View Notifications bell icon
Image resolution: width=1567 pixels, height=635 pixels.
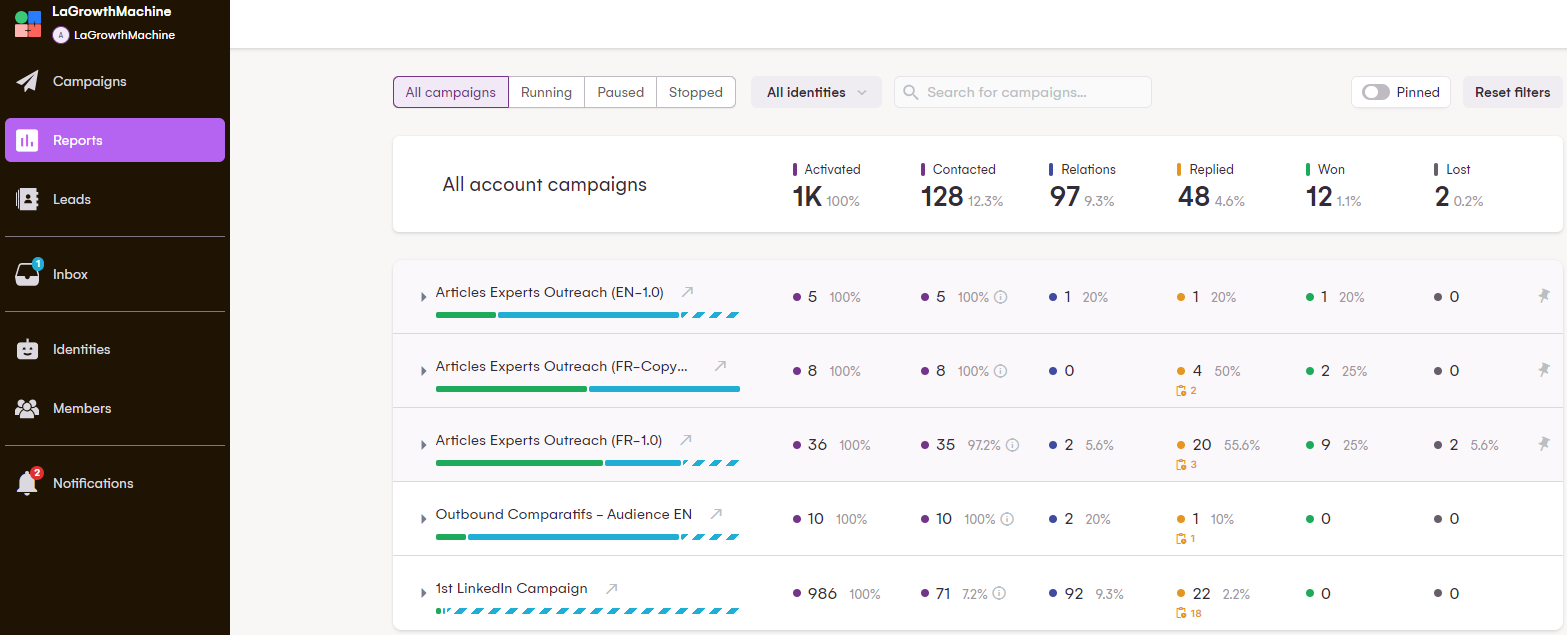click(28, 484)
